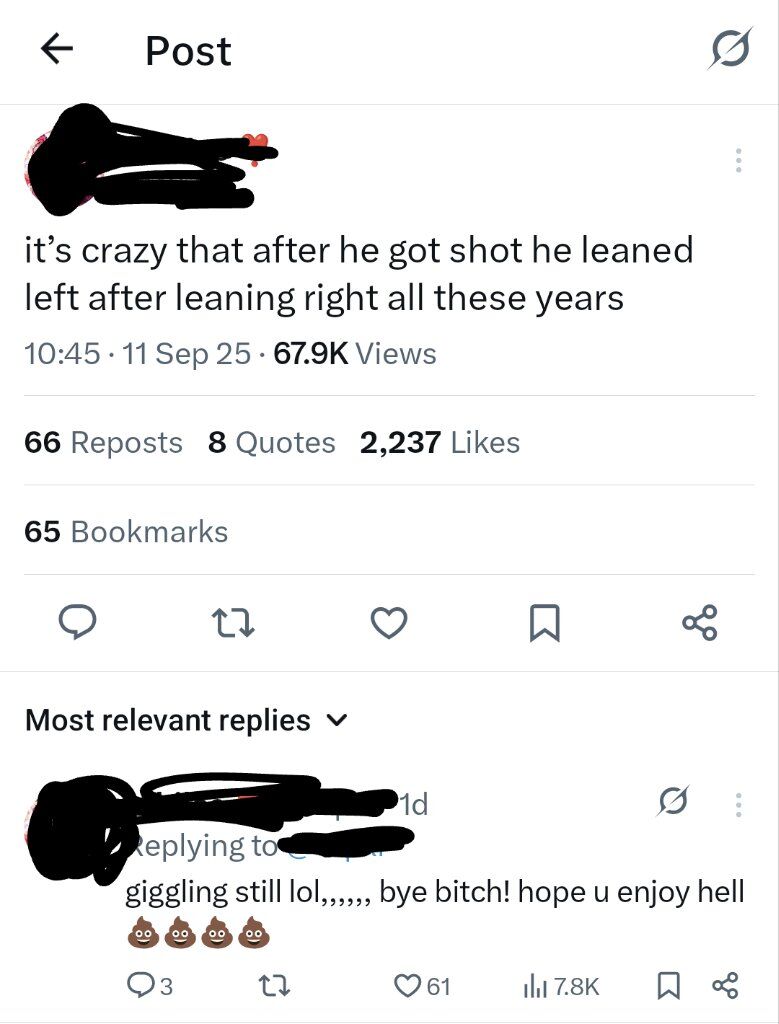Tap the Grok icon in the header
Screen dimensions: 779x1024
click(730, 50)
